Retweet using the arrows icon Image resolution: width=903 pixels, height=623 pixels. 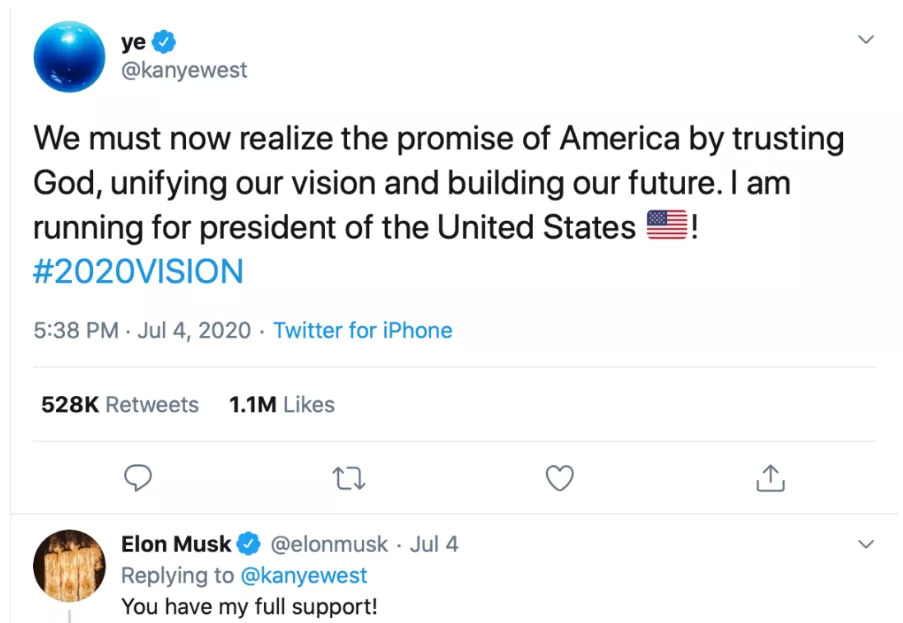[x=350, y=479]
